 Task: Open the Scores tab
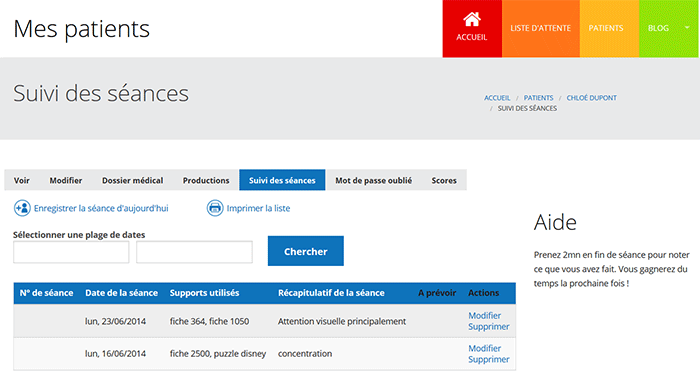(x=444, y=180)
